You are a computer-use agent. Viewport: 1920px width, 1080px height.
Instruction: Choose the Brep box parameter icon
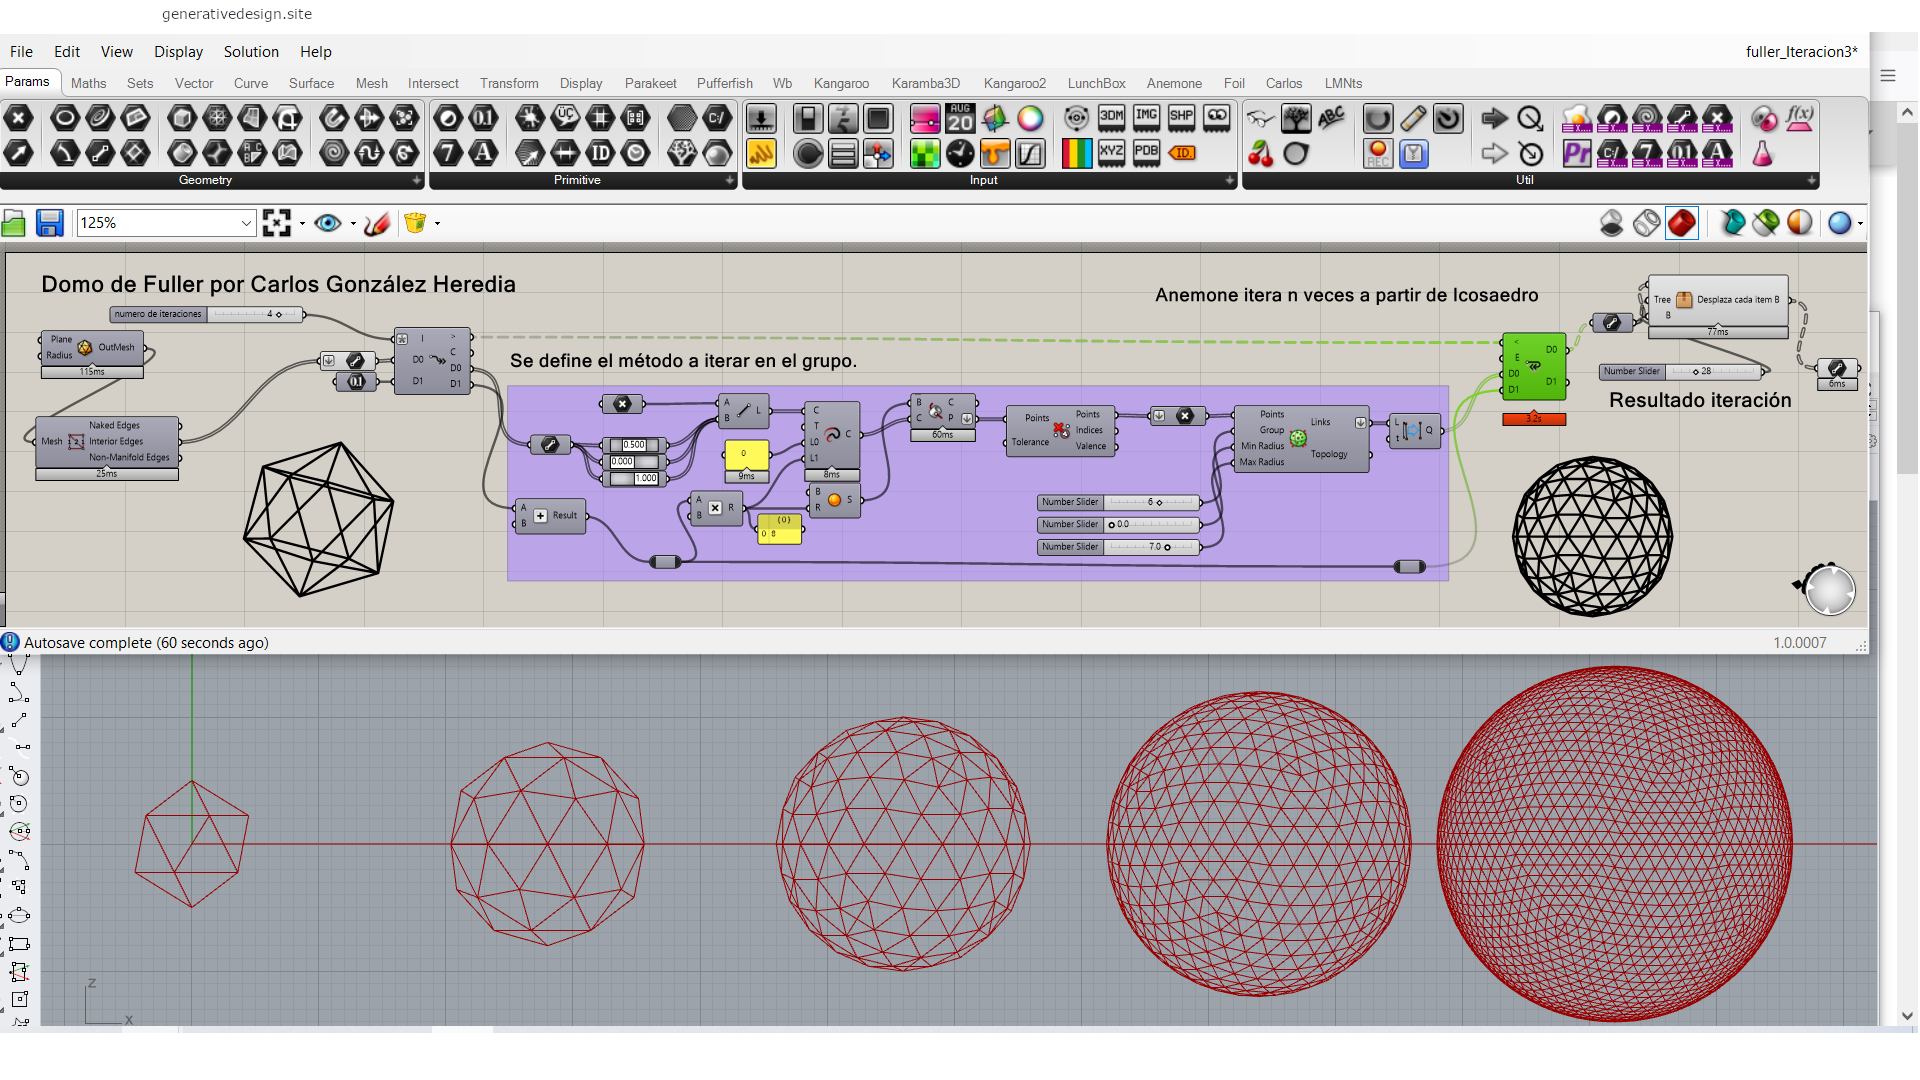pos(181,119)
